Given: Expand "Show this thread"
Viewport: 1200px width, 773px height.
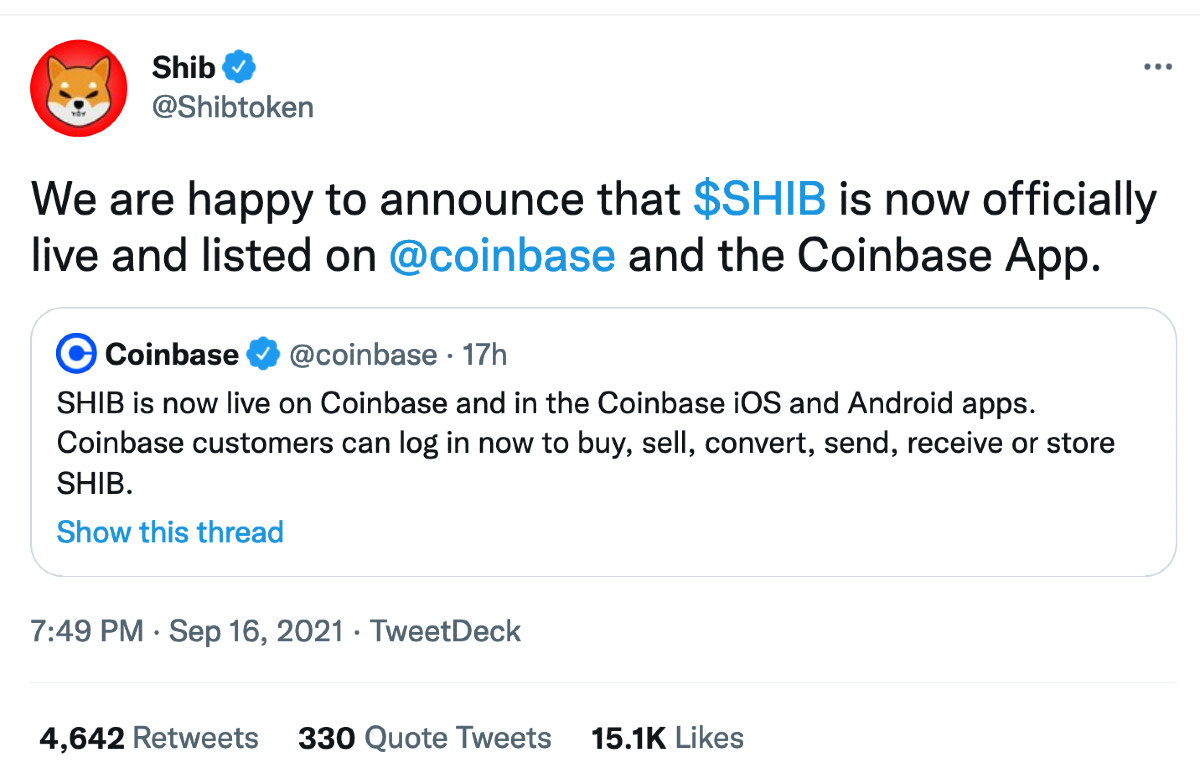Looking at the screenshot, I should coord(170,531).
